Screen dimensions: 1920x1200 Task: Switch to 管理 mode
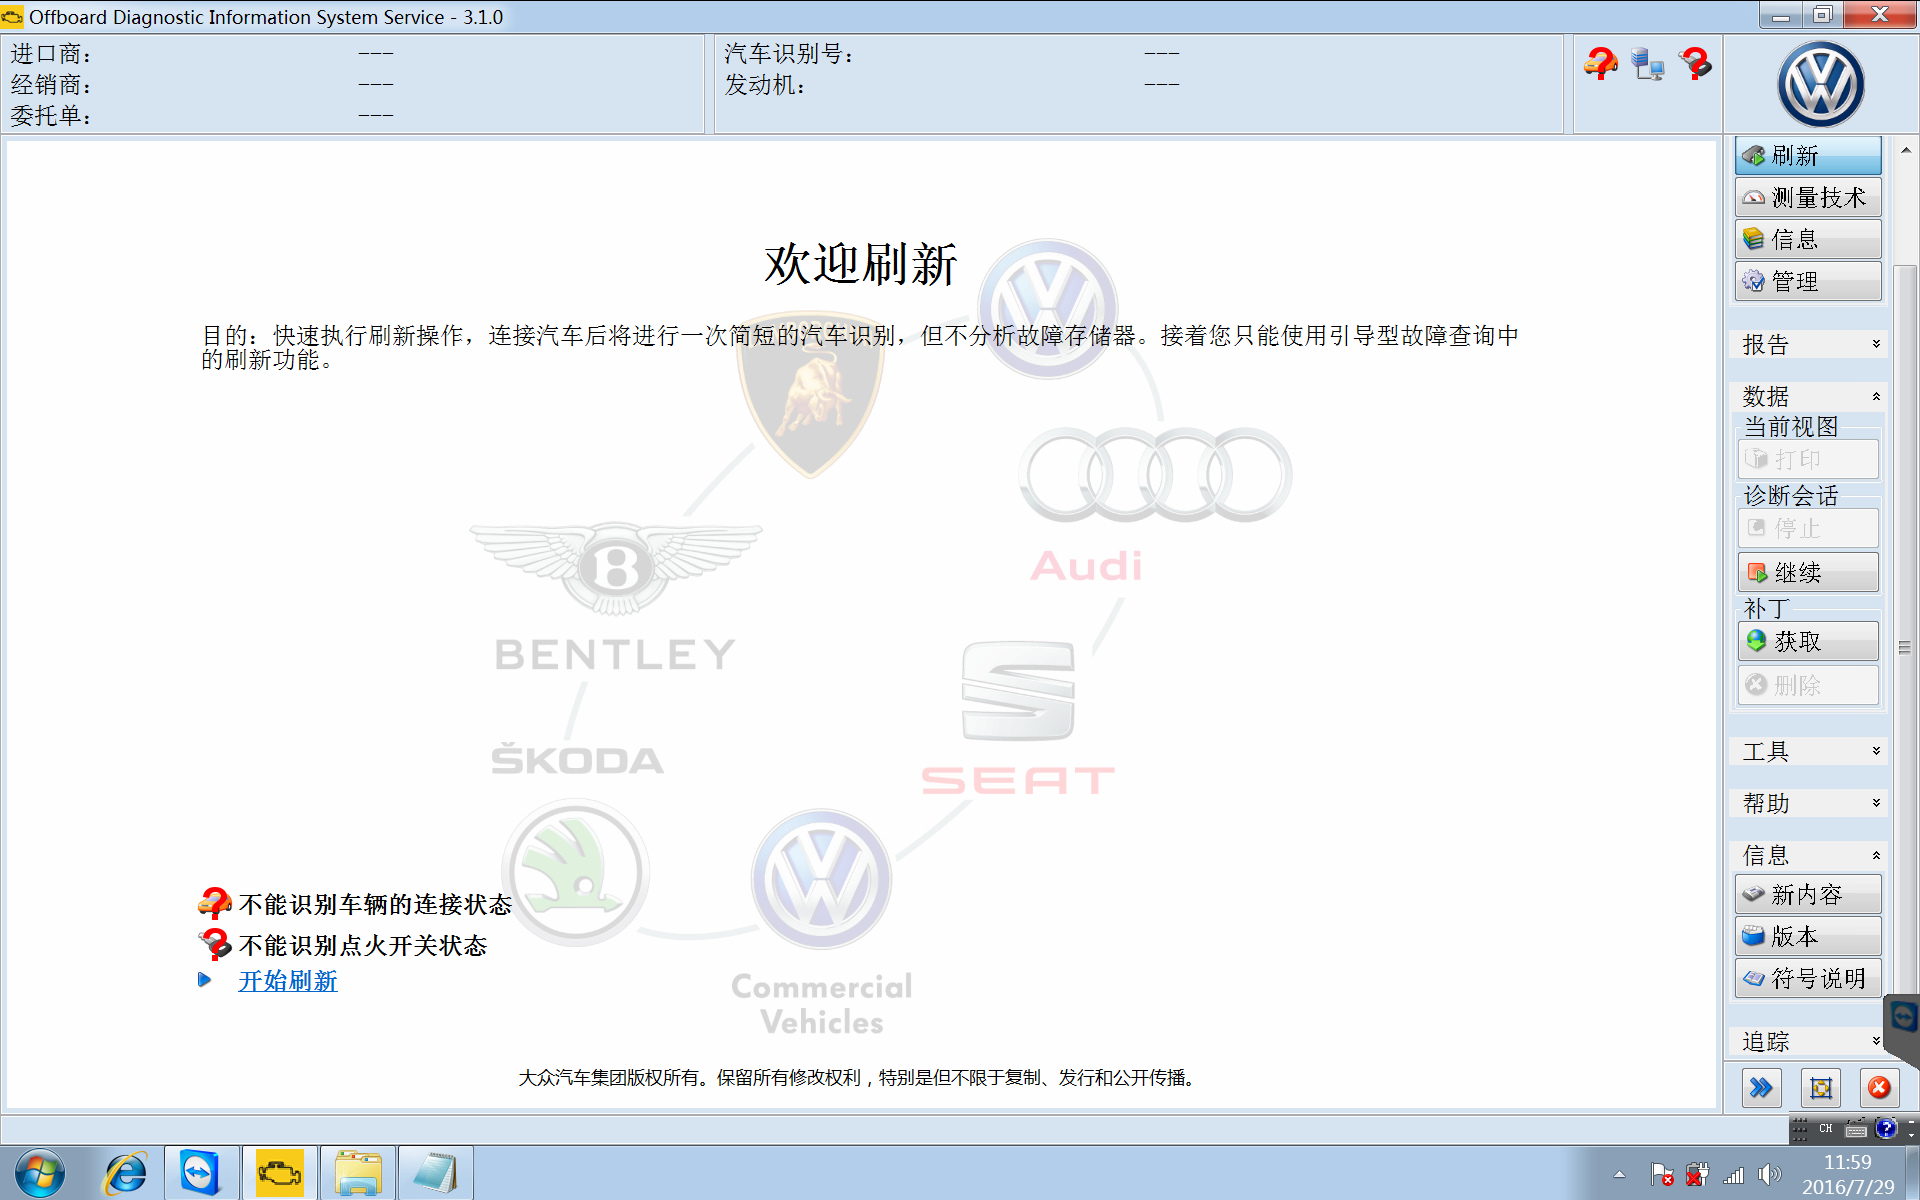coord(1808,281)
